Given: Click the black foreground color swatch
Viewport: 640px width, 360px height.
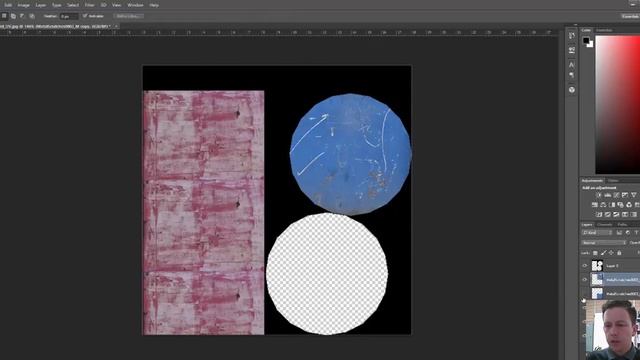Looking at the screenshot, I should [586, 40].
